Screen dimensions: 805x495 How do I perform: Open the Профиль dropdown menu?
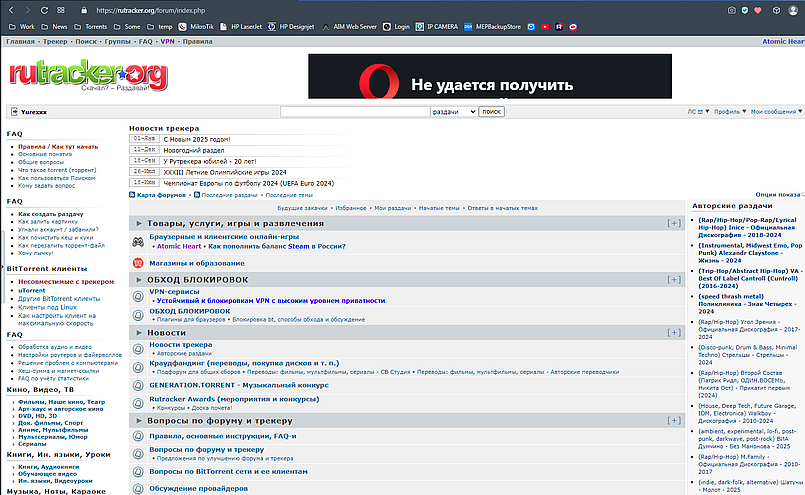coord(730,111)
